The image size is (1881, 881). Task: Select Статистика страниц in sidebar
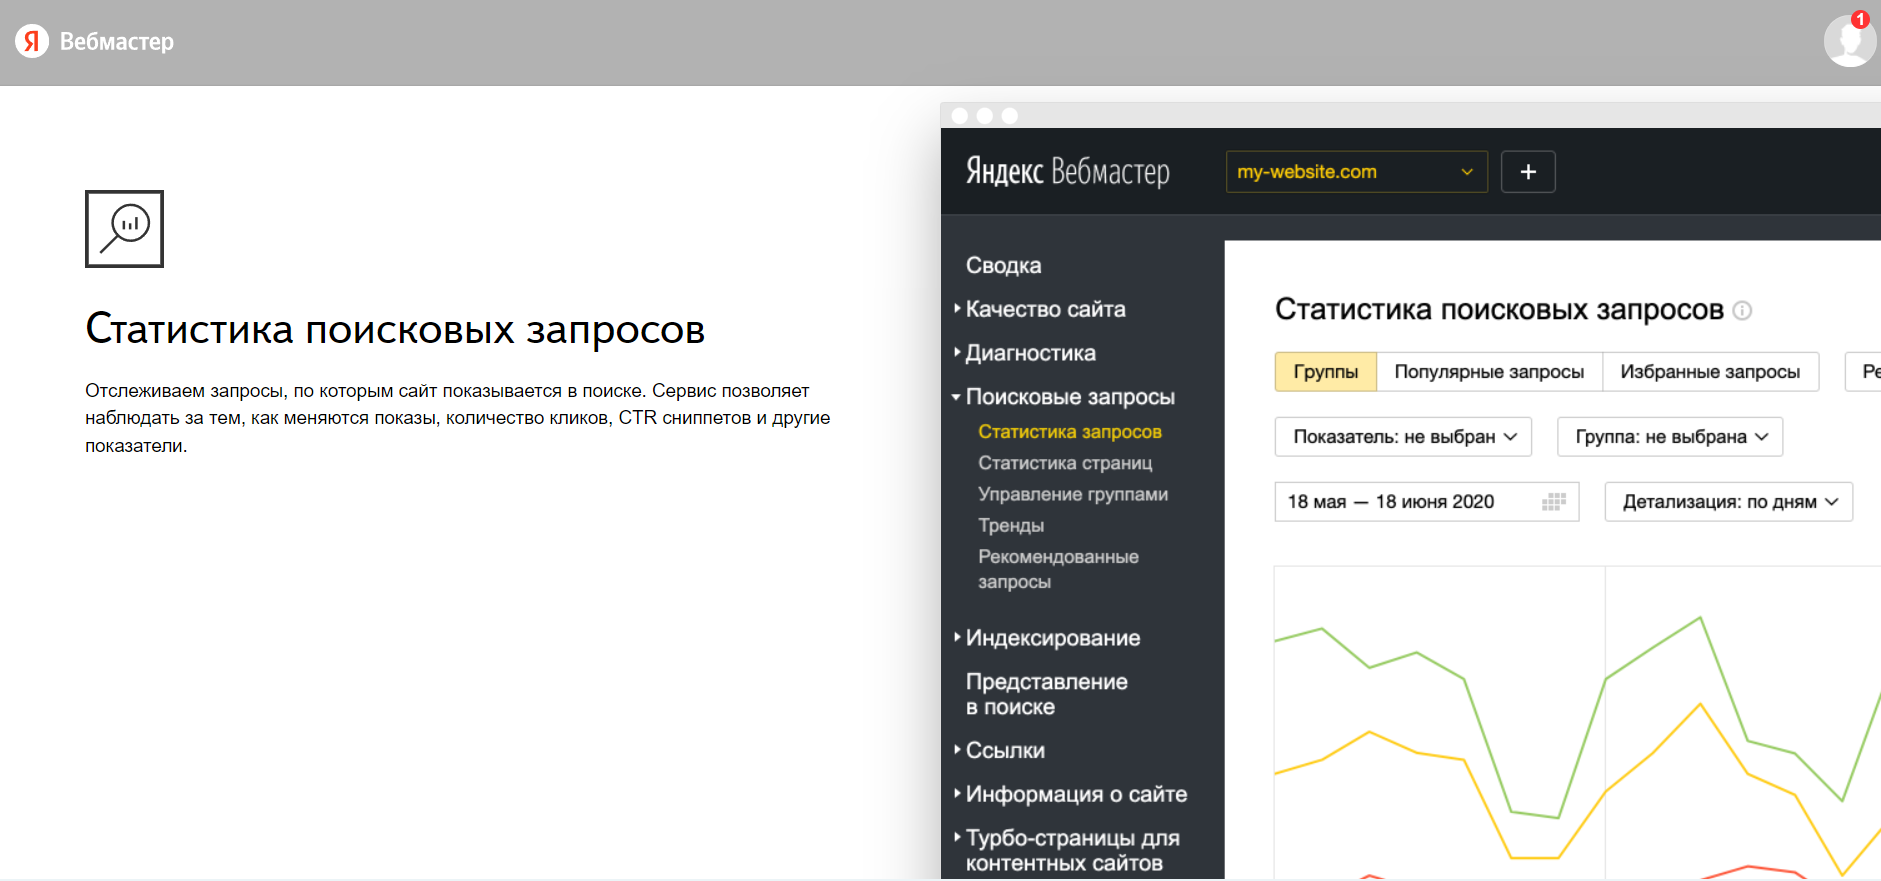pyautogui.click(x=1065, y=463)
